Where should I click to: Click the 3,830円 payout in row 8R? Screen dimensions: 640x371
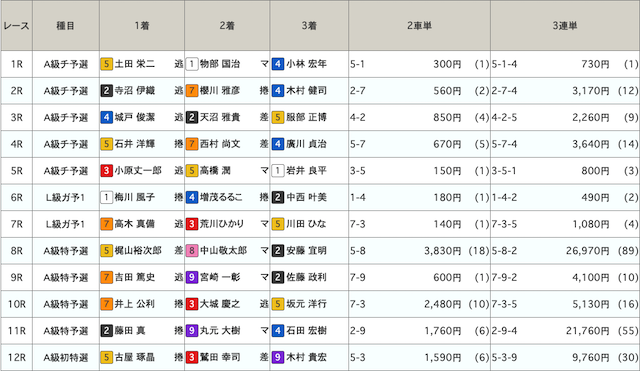443,251
